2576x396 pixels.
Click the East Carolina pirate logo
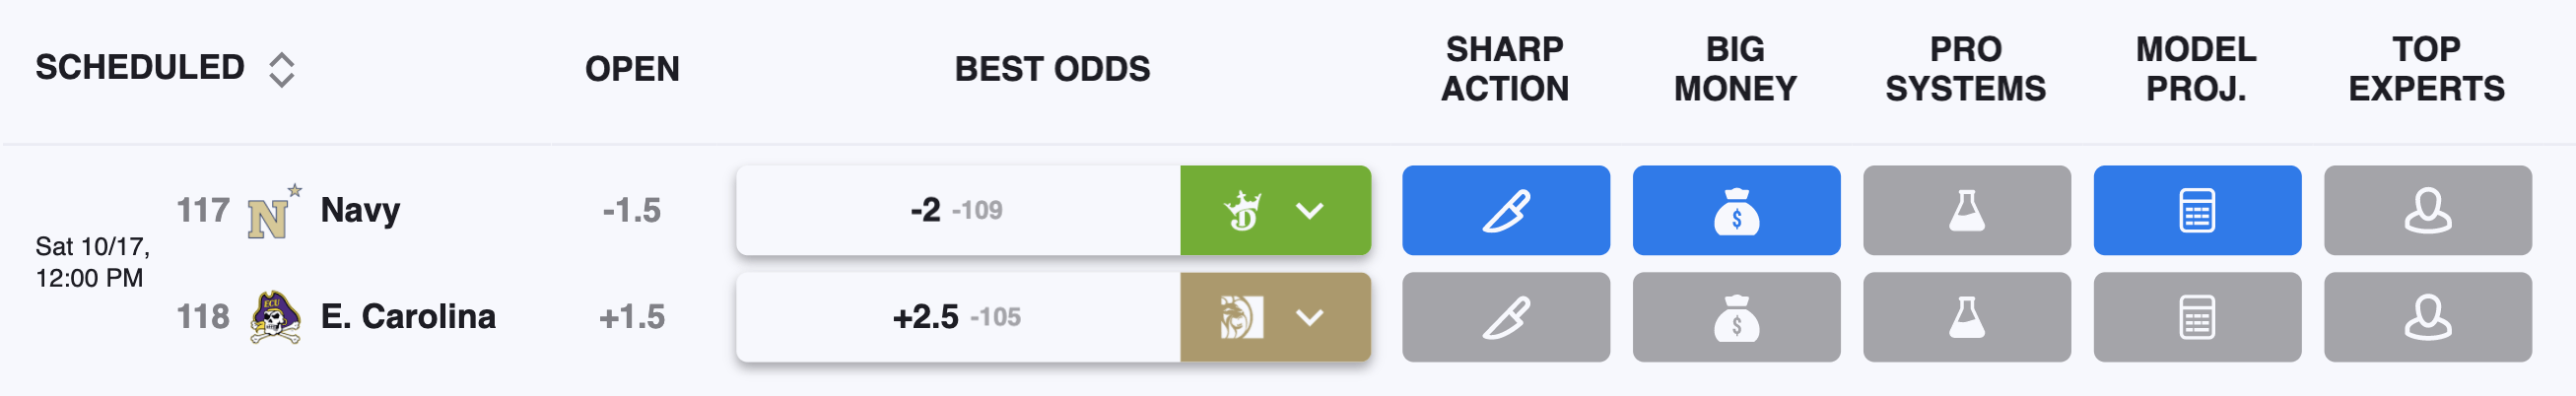(x=275, y=318)
